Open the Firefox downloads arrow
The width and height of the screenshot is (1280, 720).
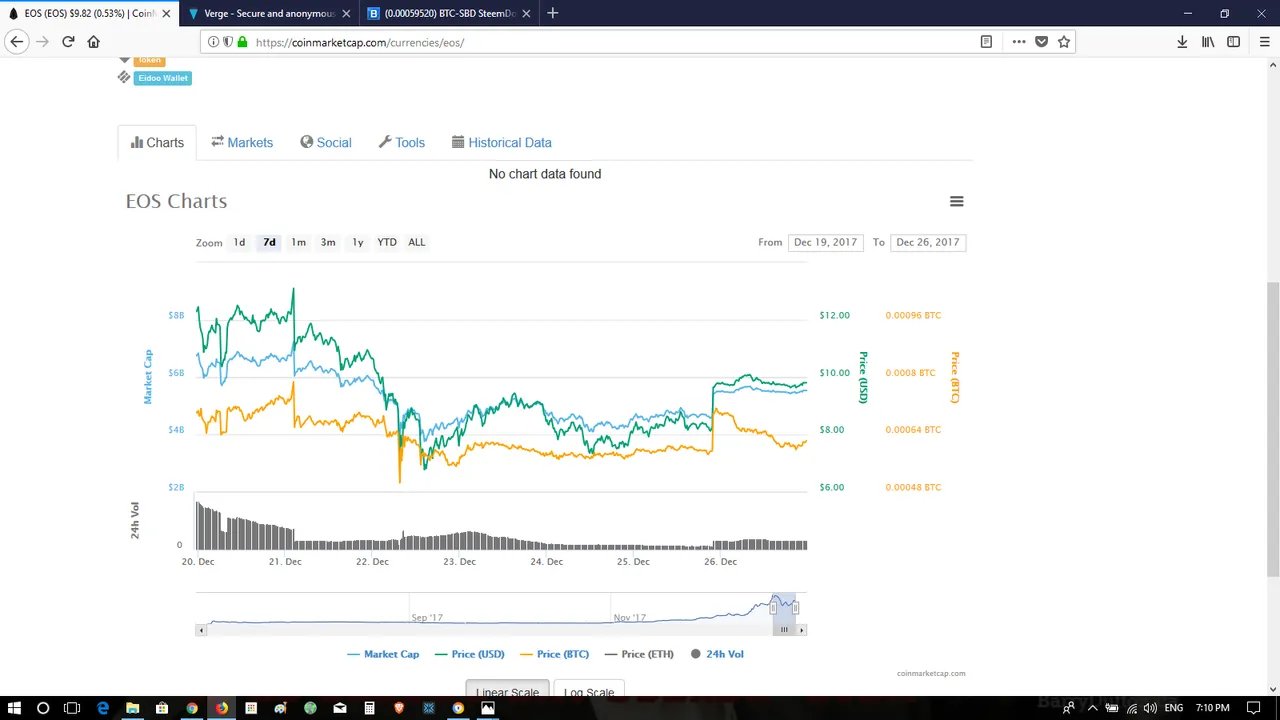tap(1182, 42)
